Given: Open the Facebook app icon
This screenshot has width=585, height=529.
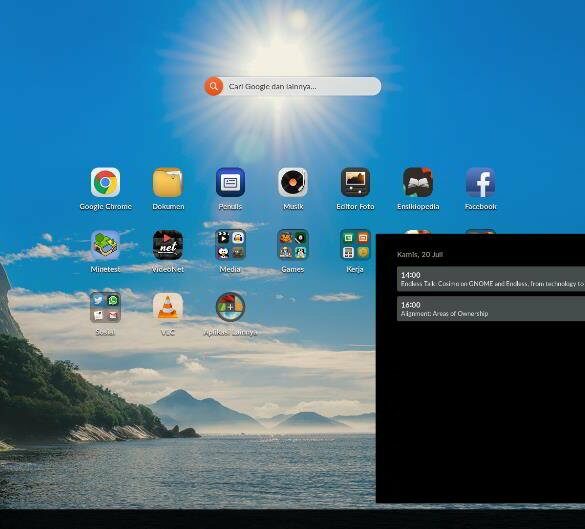Looking at the screenshot, I should [x=481, y=182].
